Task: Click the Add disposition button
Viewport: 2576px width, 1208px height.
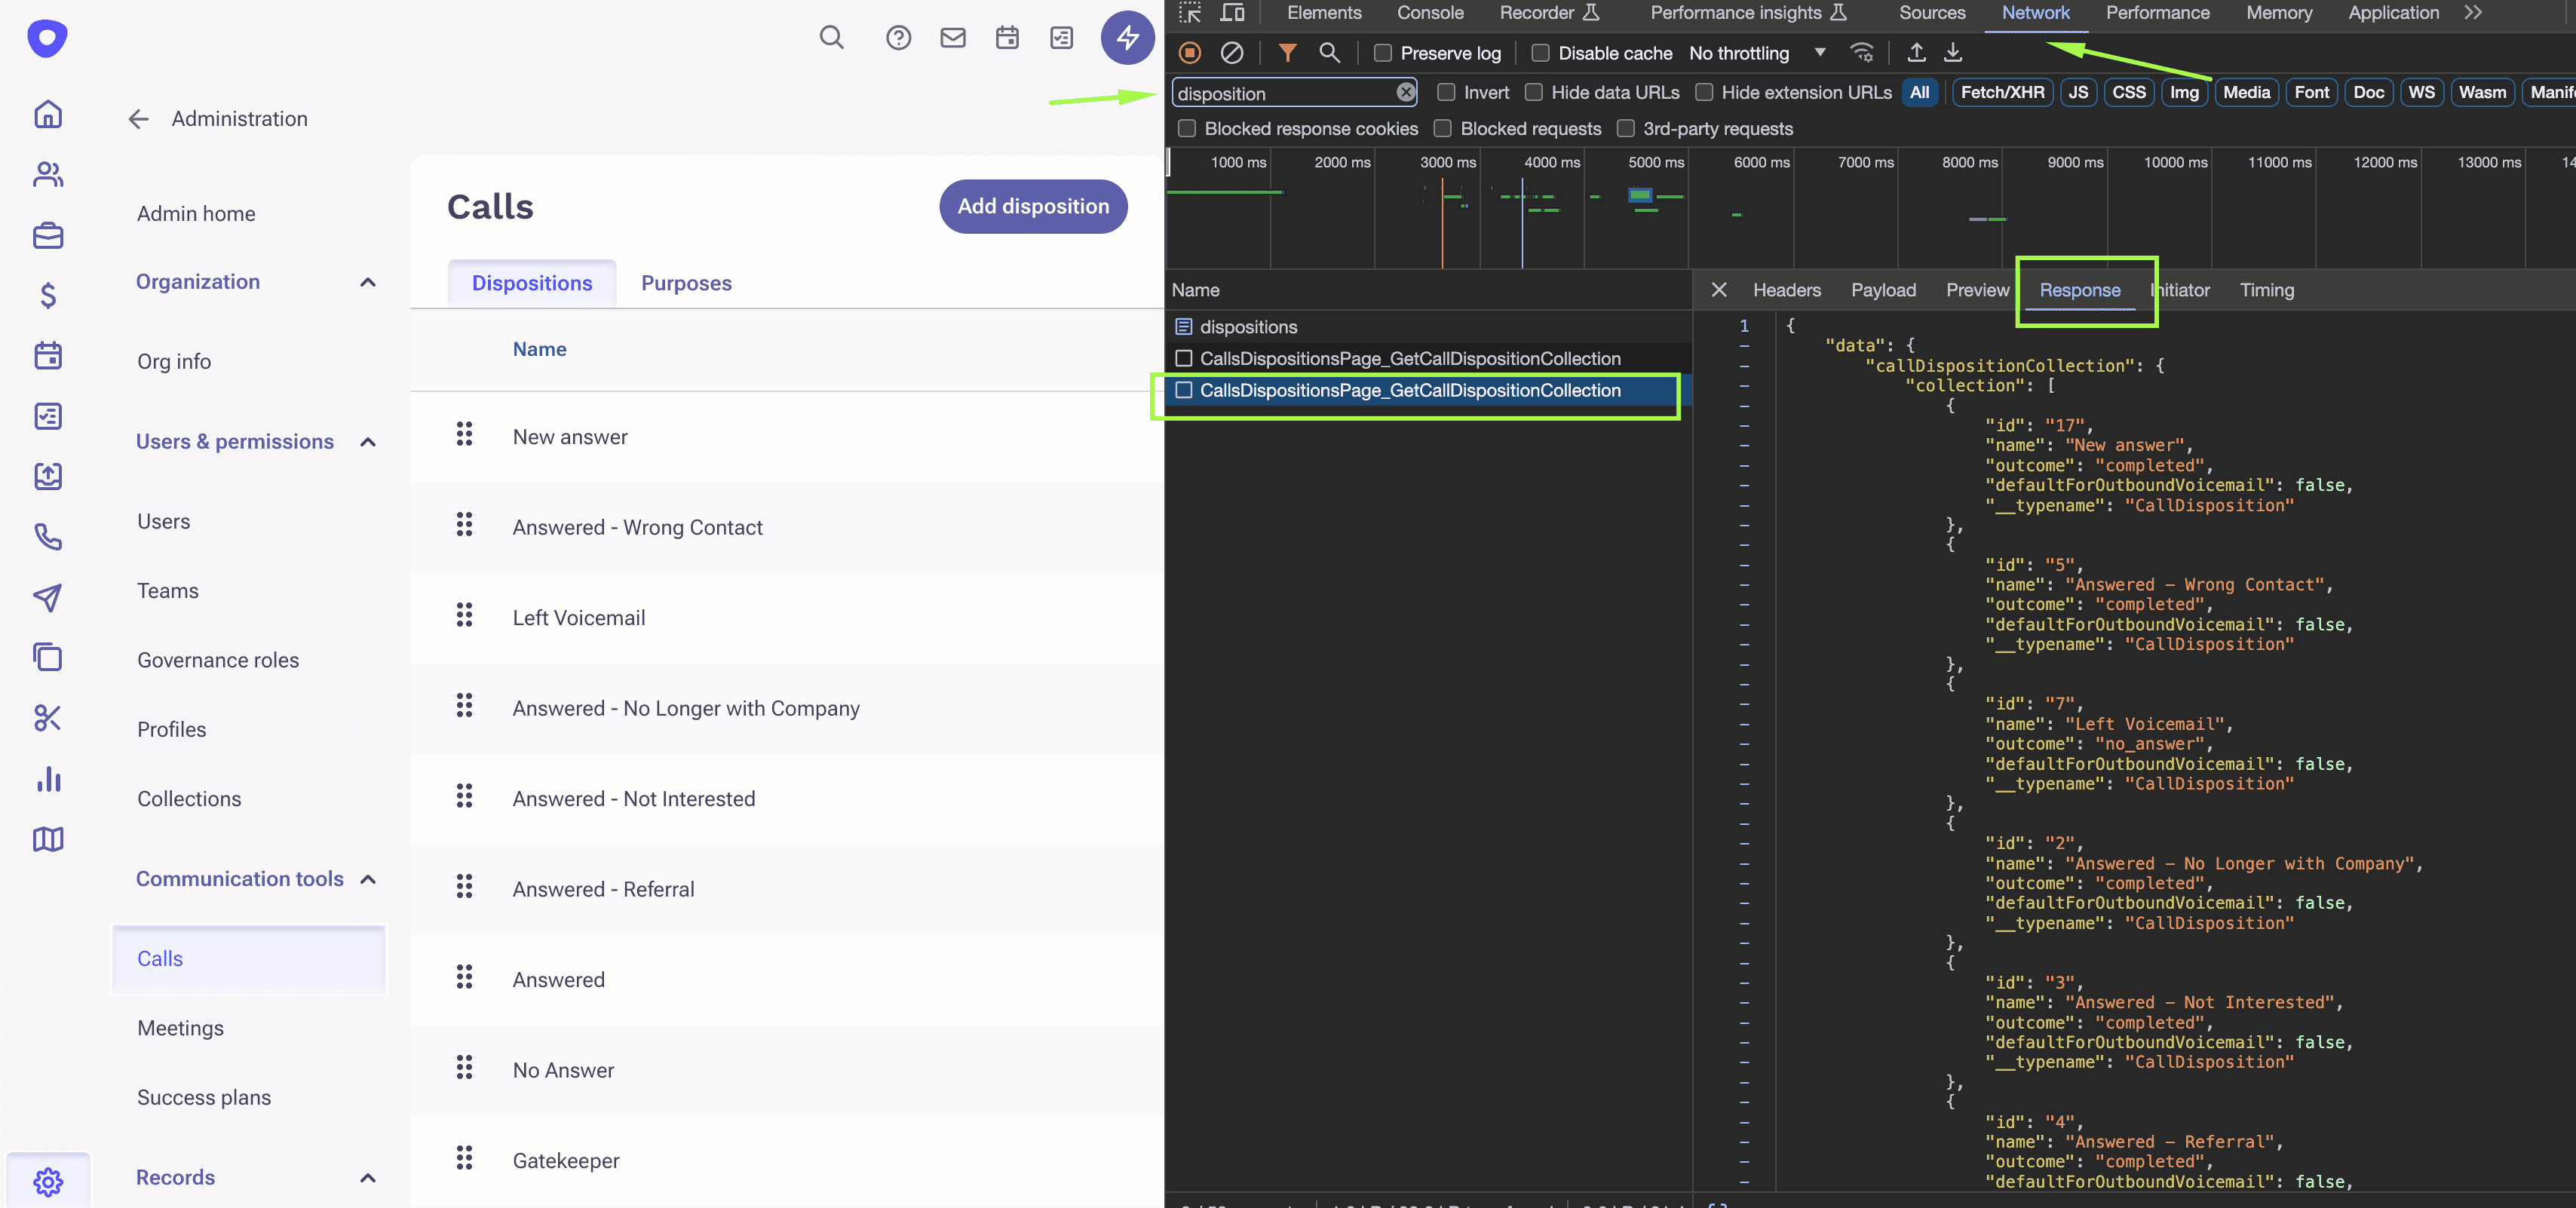Action: (1033, 206)
